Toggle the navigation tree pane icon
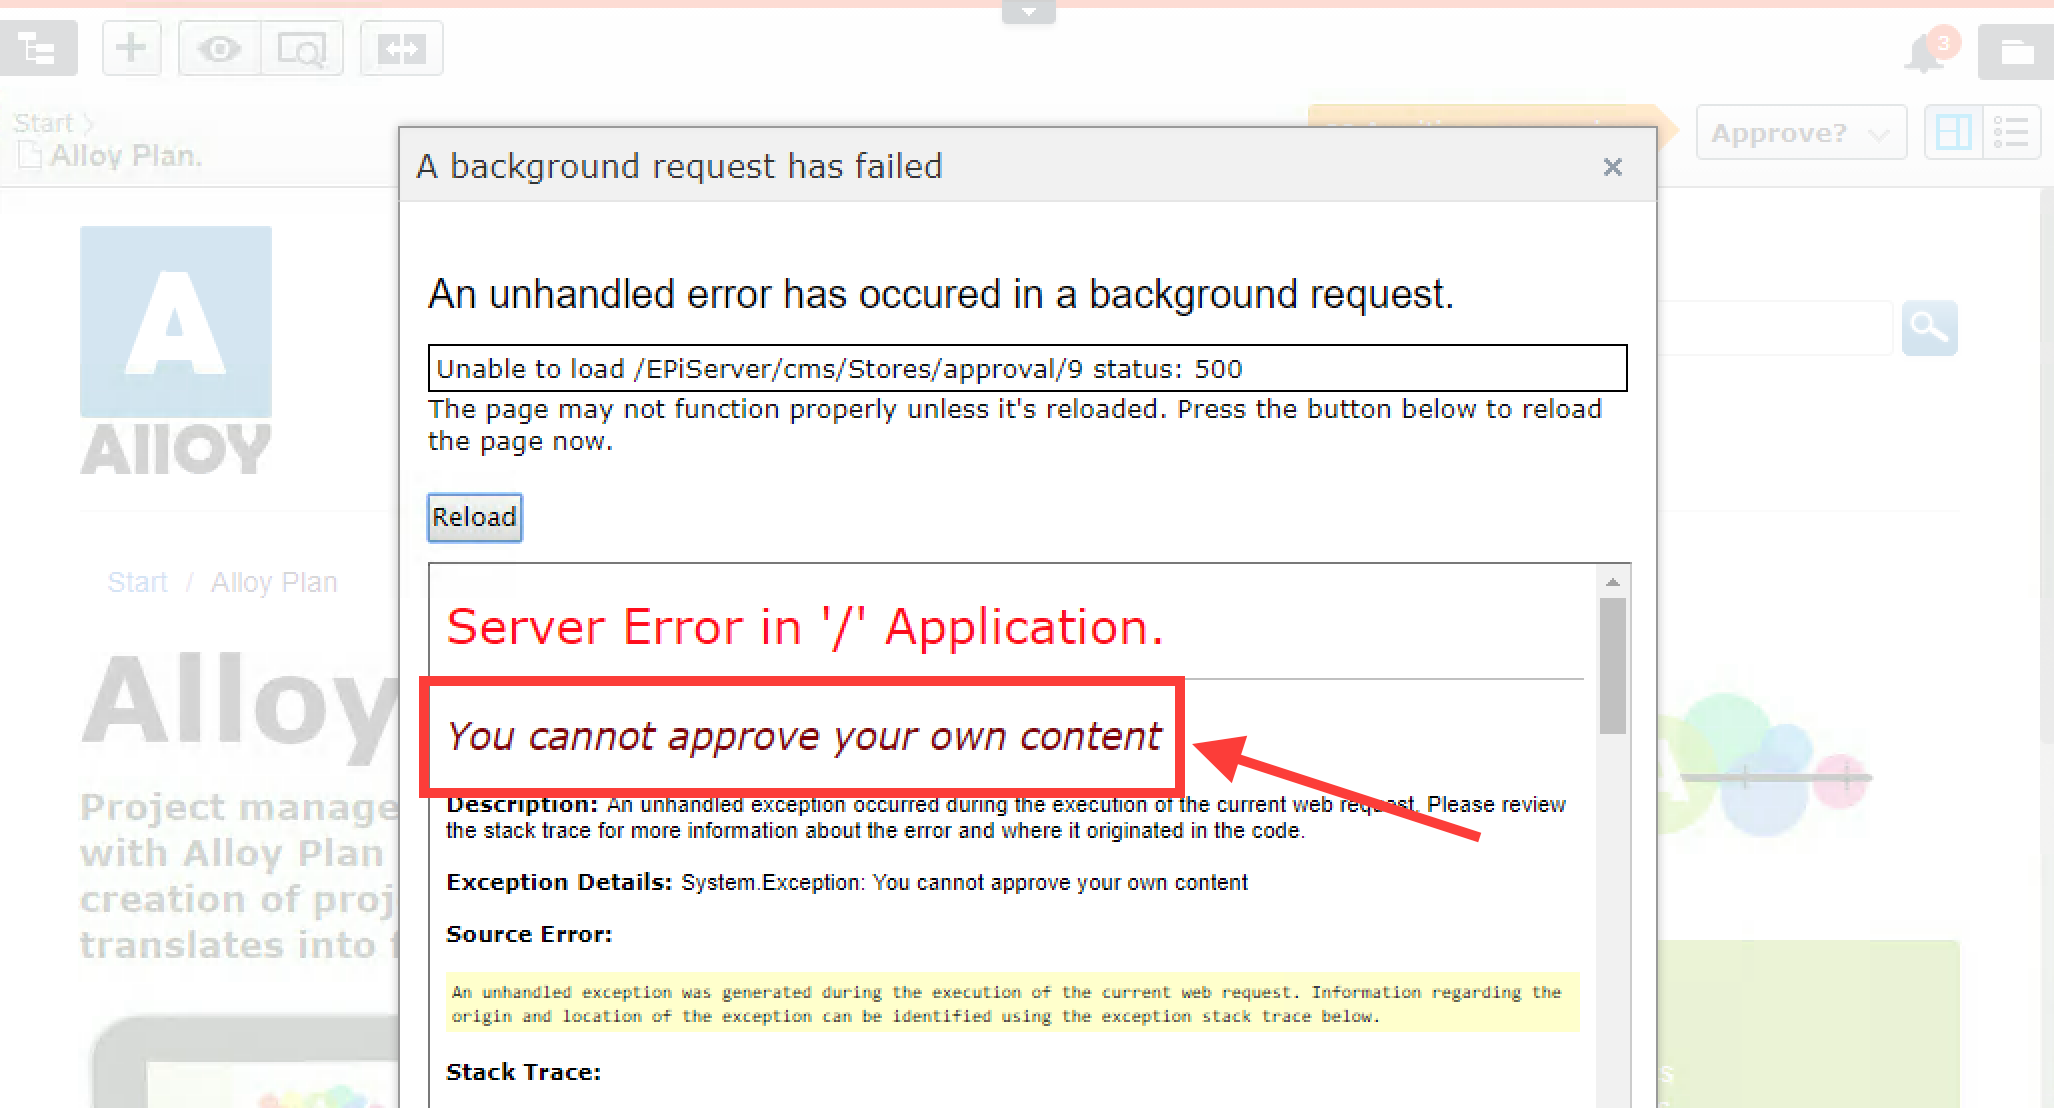This screenshot has height=1108, width=2054. [38, 48]
